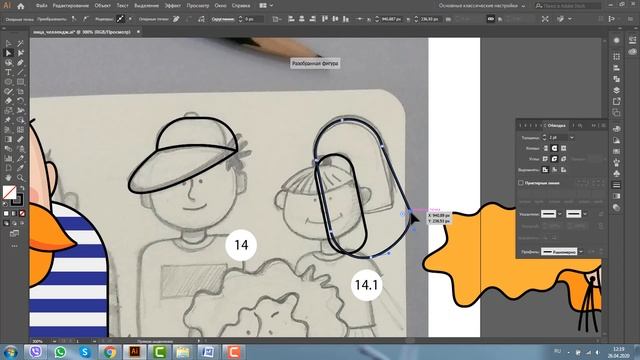This screenshot has width=640, height=360.
Task: Select Projecting Cap stroke option
Action: (564, 148)
